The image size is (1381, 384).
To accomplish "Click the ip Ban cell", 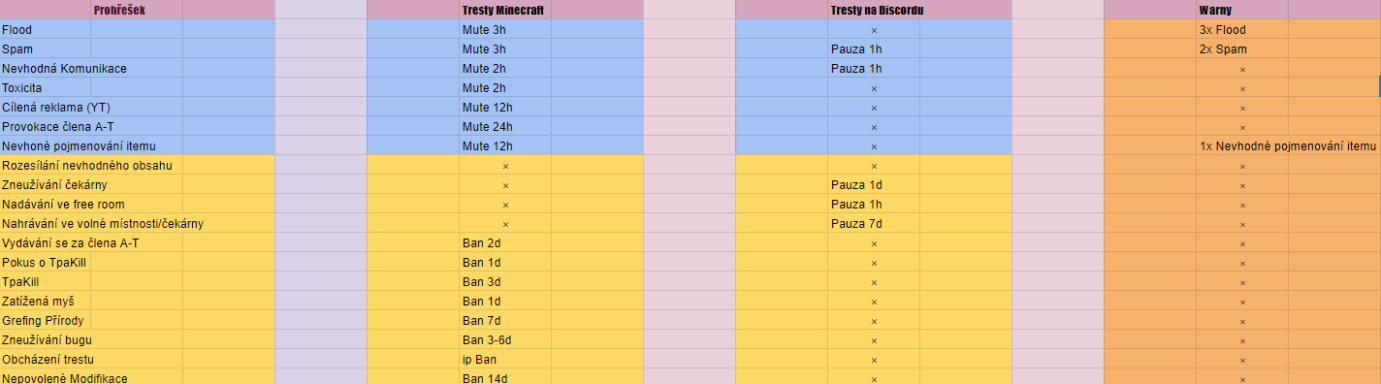I will click(505, 359).
